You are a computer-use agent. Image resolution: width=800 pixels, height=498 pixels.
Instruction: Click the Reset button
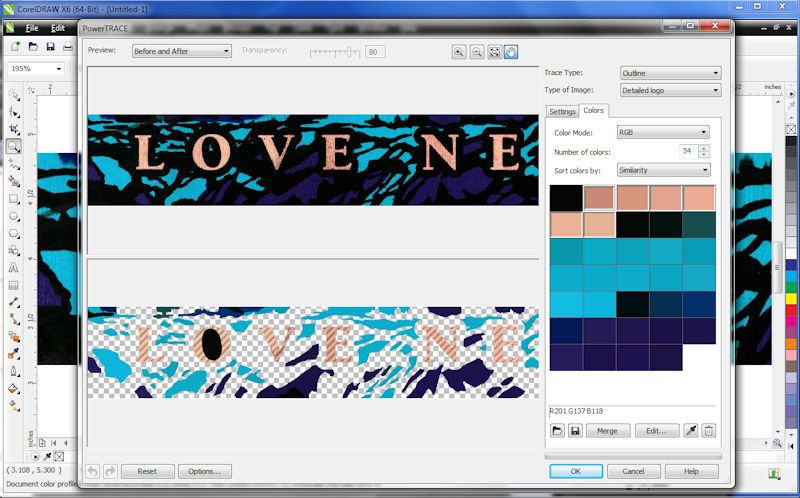point(147,471)
